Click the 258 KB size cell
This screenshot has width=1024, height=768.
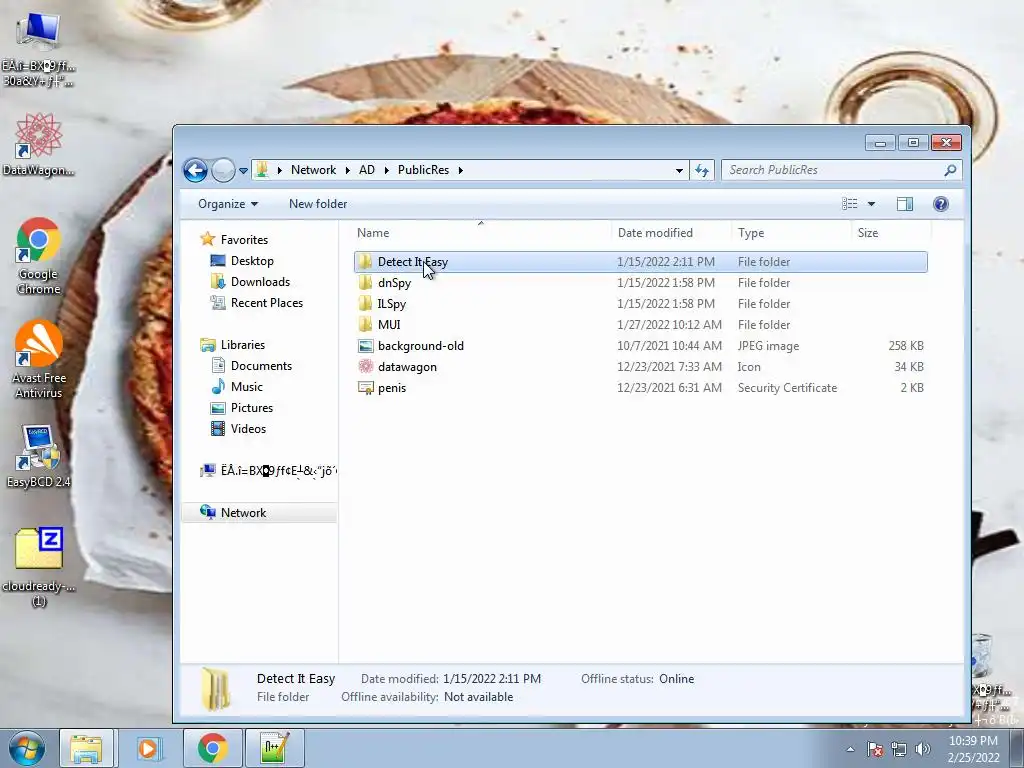pyautogui.click(x=906, y=345)
